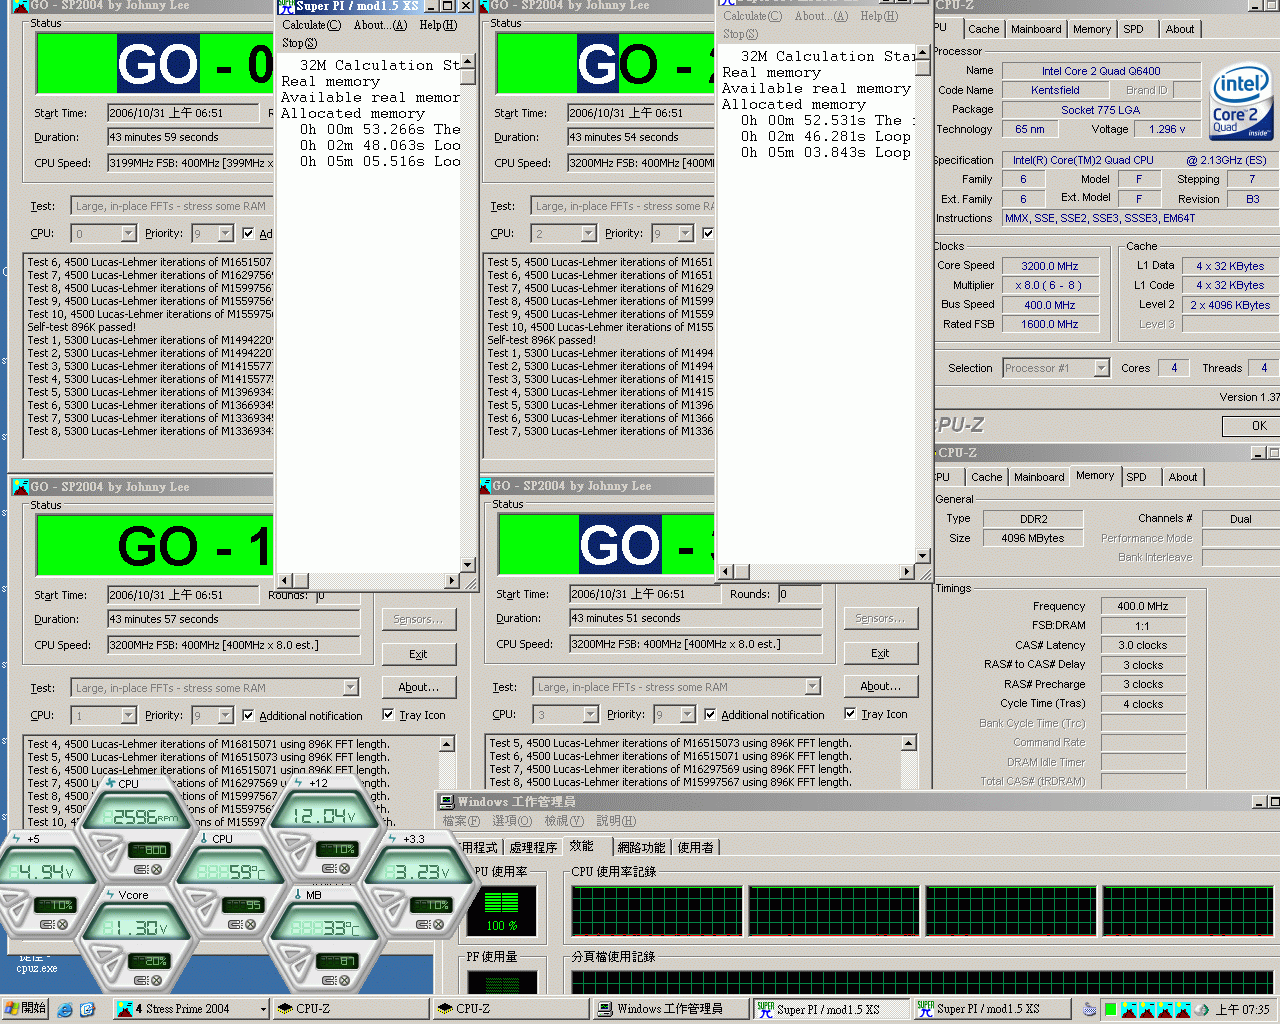This screenshot has height=1024, width=1280.
Task: Toggle Additional notification in the CPU 1 SP2004 window
Action: pyautogui.click(x=249, y=715)
